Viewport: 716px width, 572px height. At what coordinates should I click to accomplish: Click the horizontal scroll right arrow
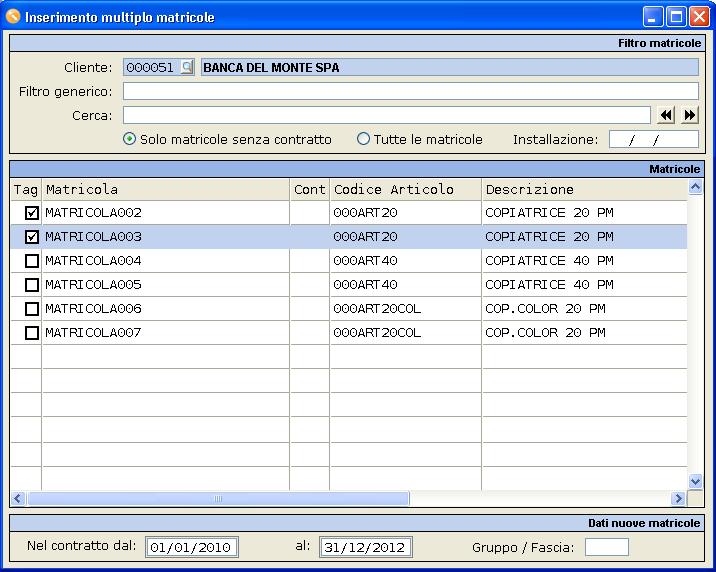678,499
